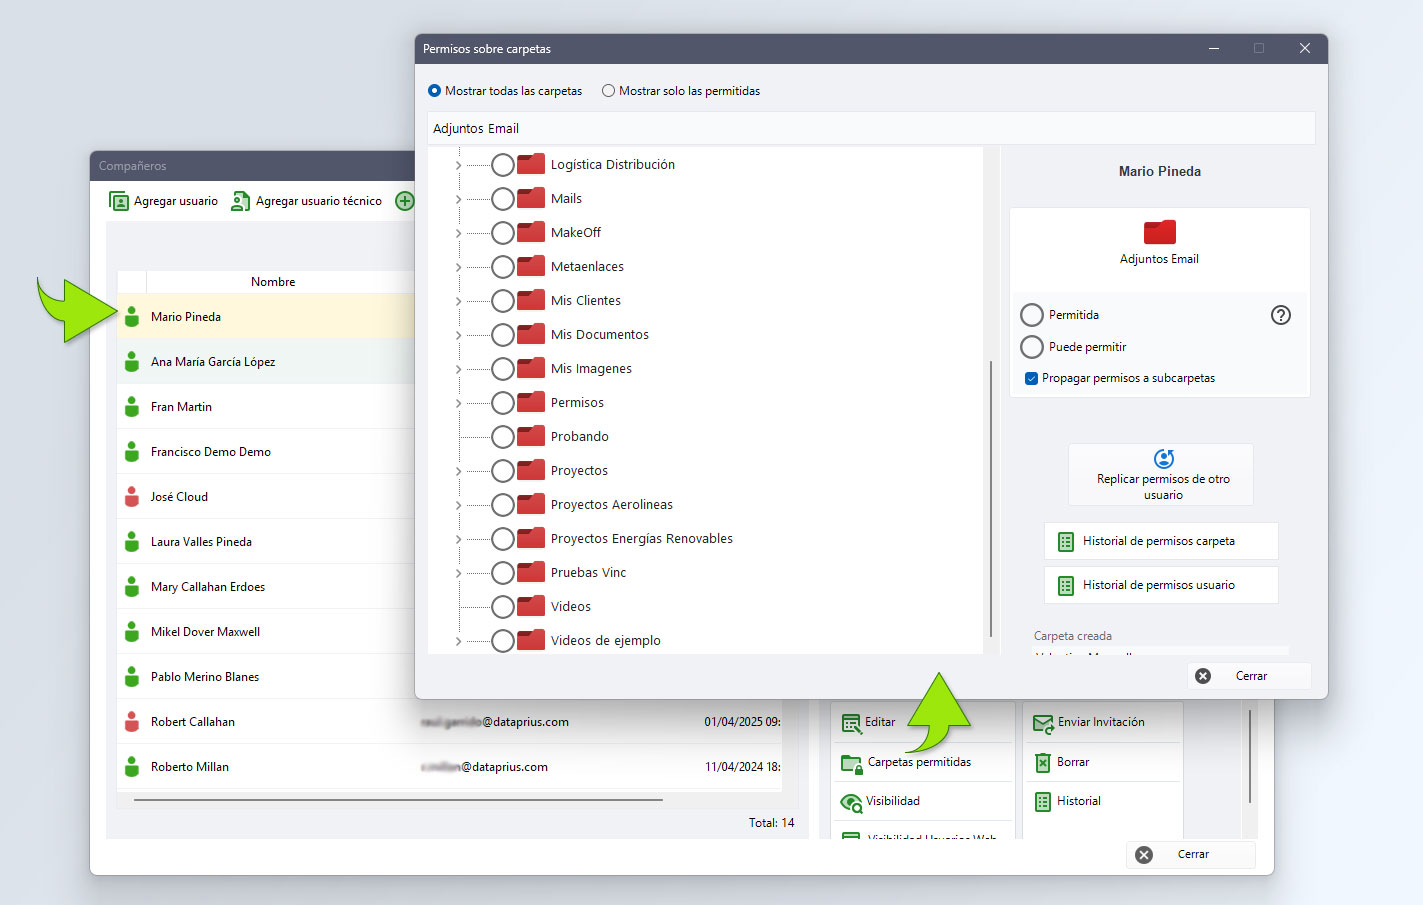
Task: Expand the Logística Distribución tree node
Action: [458, 165]
